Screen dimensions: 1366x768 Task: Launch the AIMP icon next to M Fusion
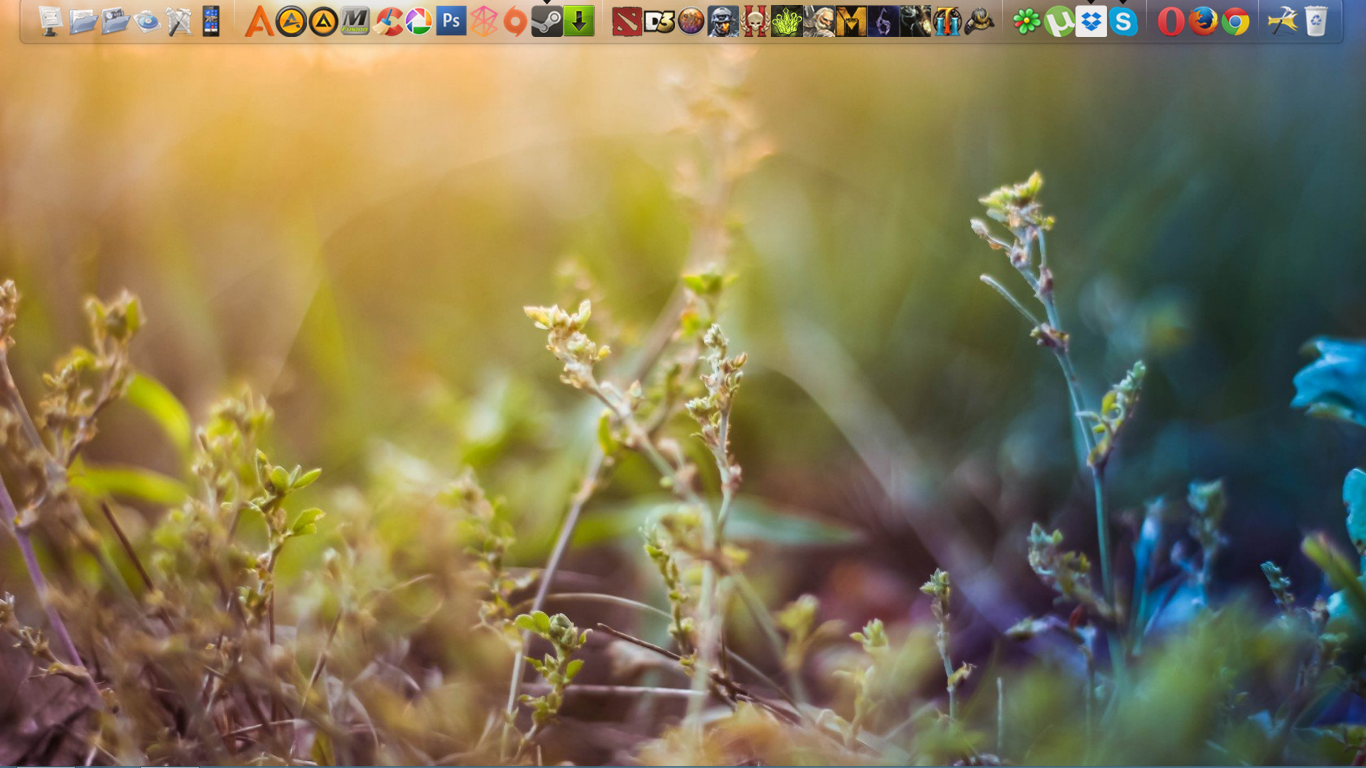[323, 21]
